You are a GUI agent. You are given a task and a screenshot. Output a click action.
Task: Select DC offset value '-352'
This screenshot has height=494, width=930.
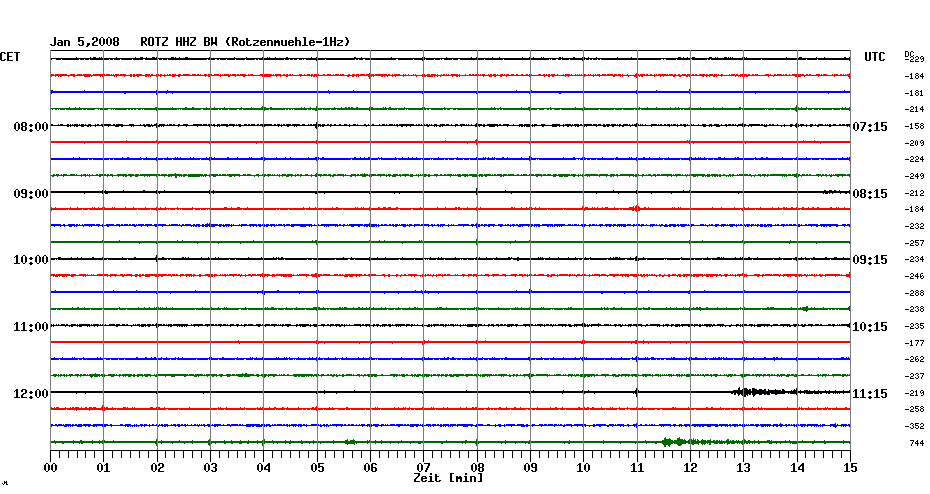915,426
